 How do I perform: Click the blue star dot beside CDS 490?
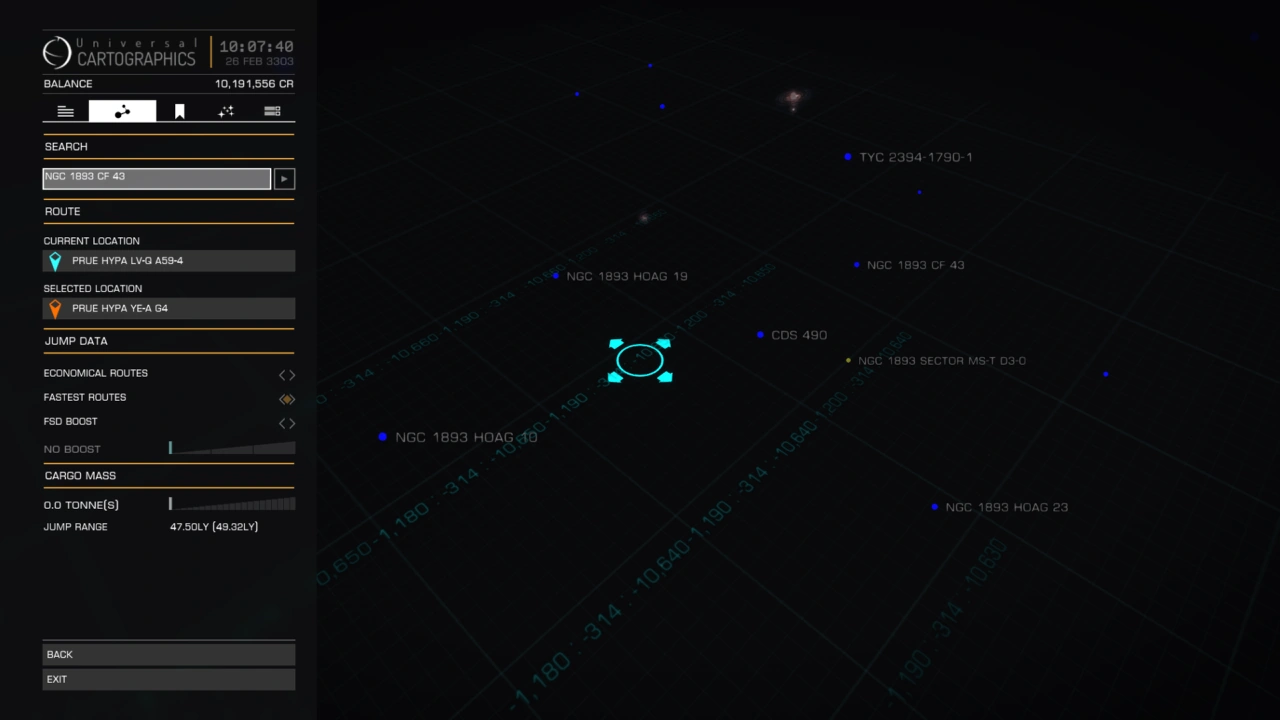760,335
